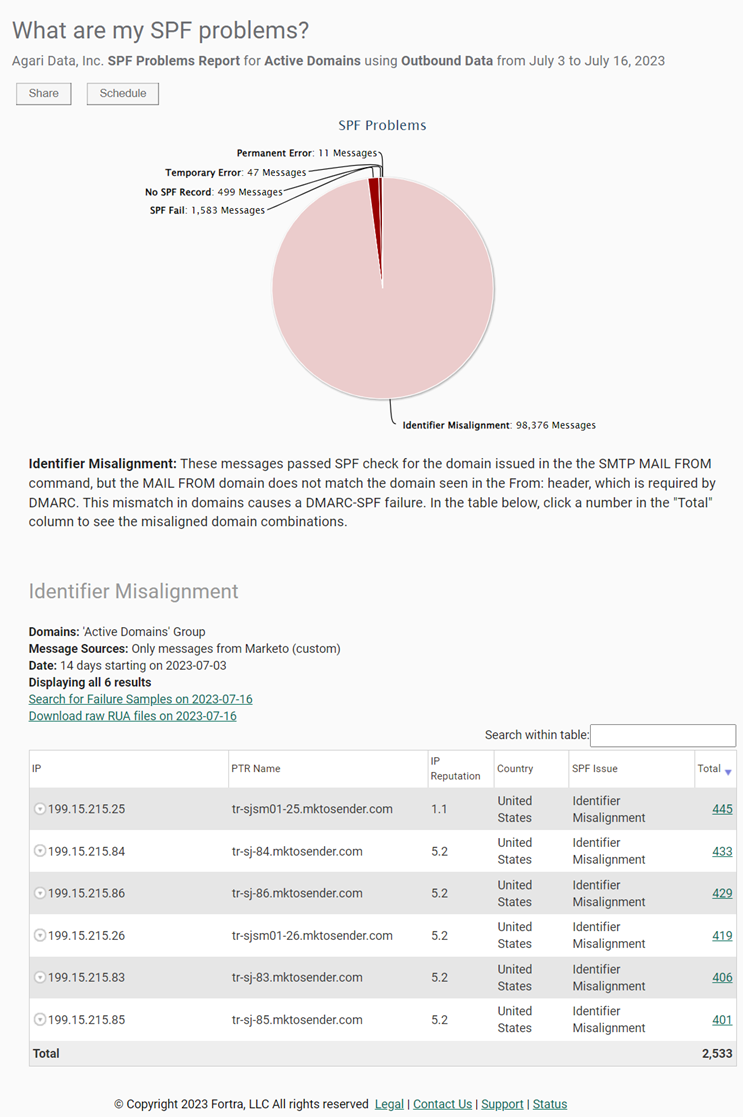Open total 429 misaligned messages

point(722,893)
